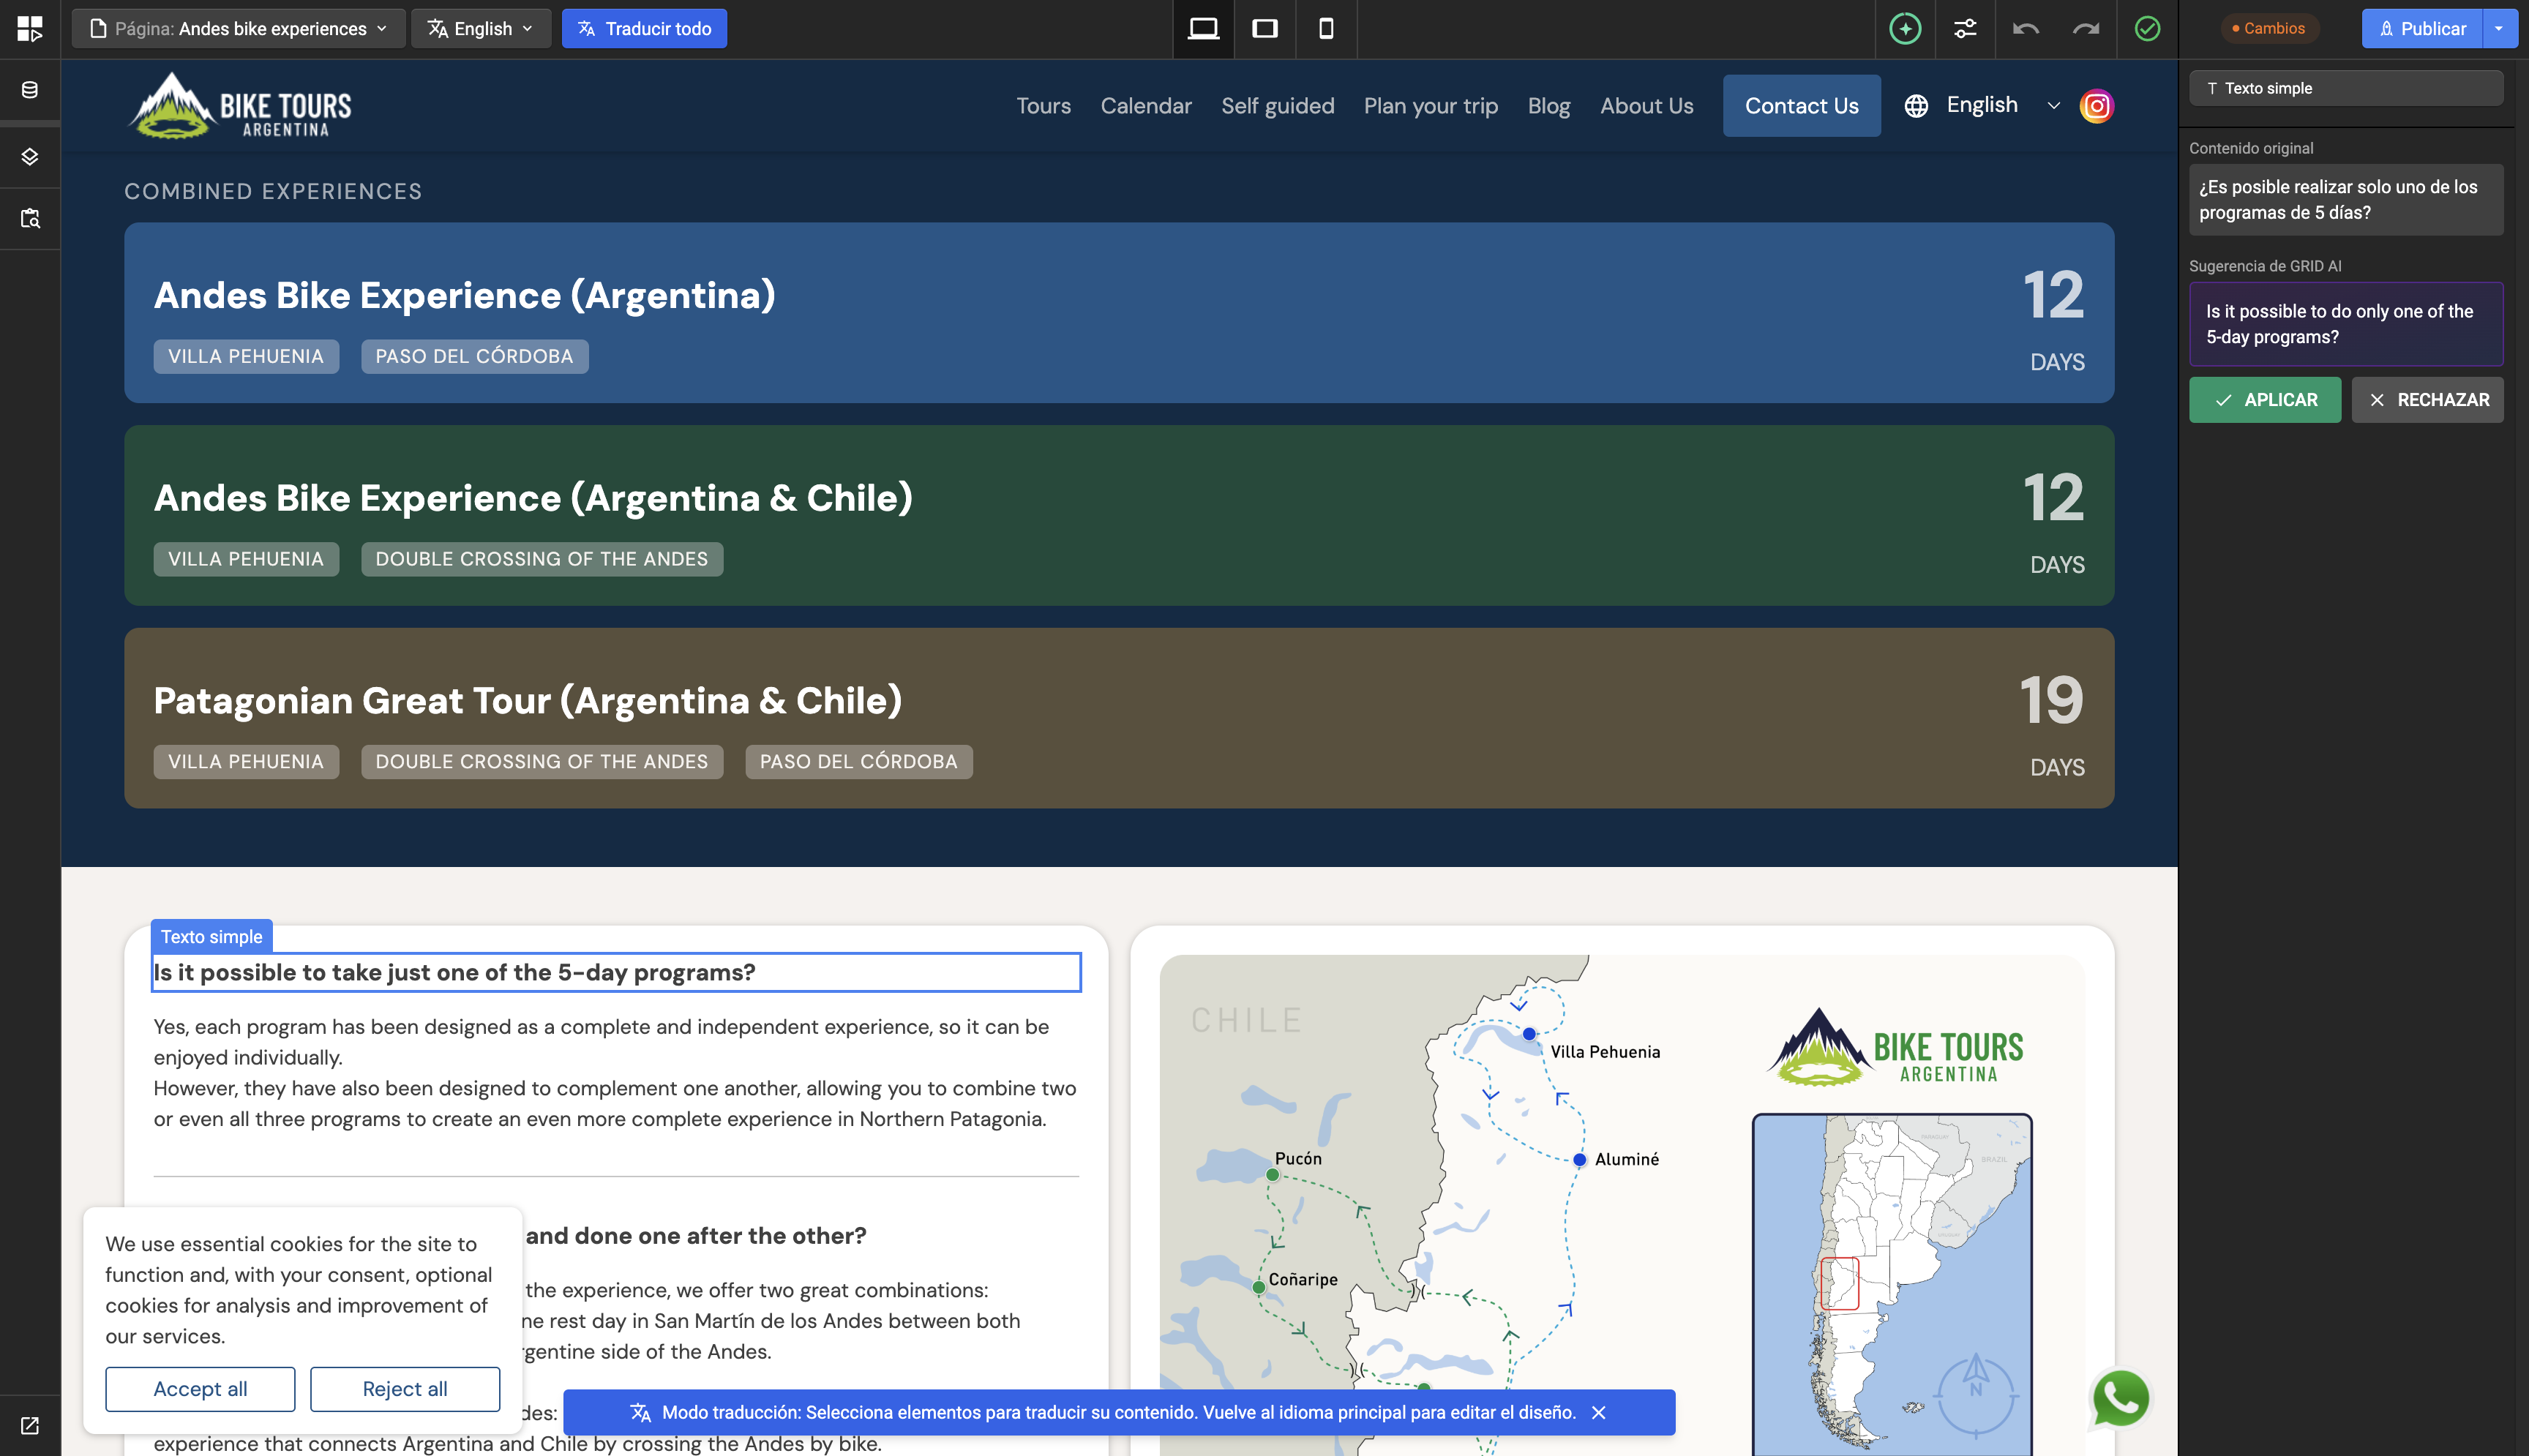Viewport: 2529px width, 1456px height.
Task: Apply the GRID AI suggestion with APLICAR
Action: pos(2265,400)
